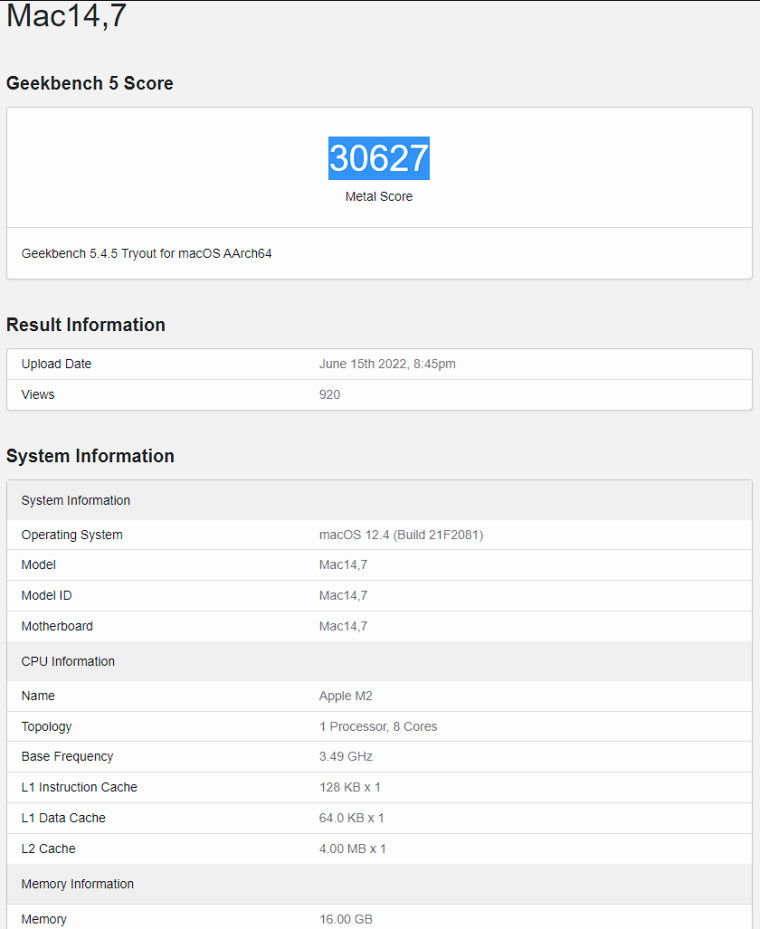Click the Memory Information section header

(379, 884)
